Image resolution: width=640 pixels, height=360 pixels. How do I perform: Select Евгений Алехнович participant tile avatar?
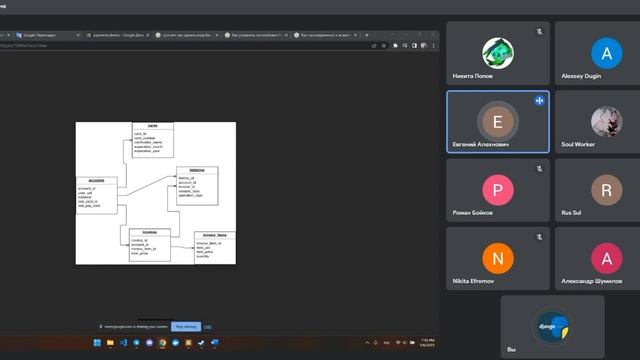[x=498, y=122]
